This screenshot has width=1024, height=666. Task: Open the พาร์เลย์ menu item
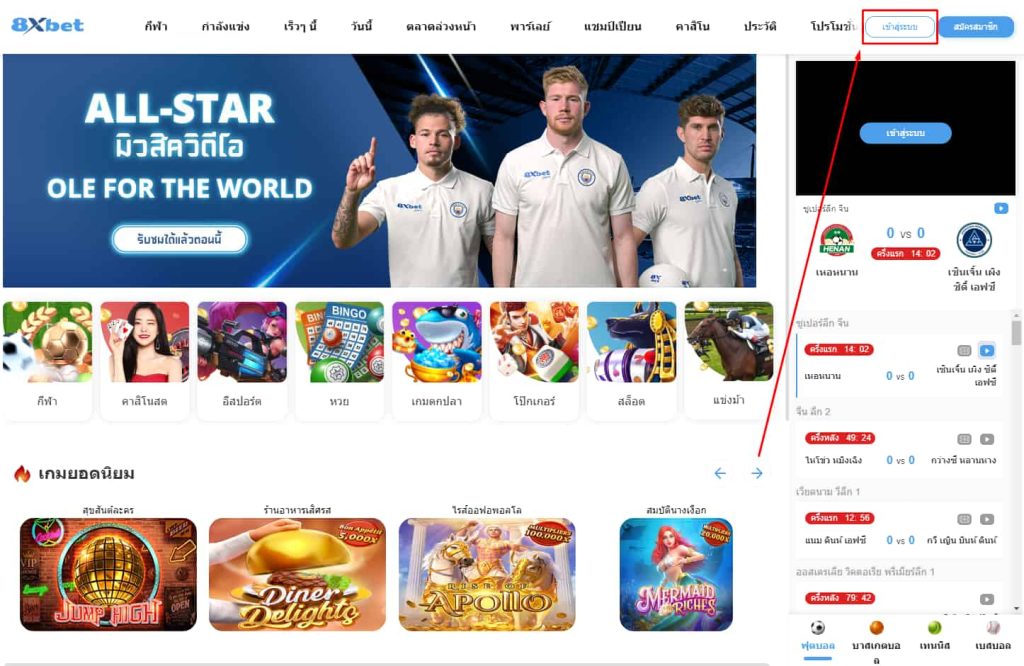click(530, 26)
